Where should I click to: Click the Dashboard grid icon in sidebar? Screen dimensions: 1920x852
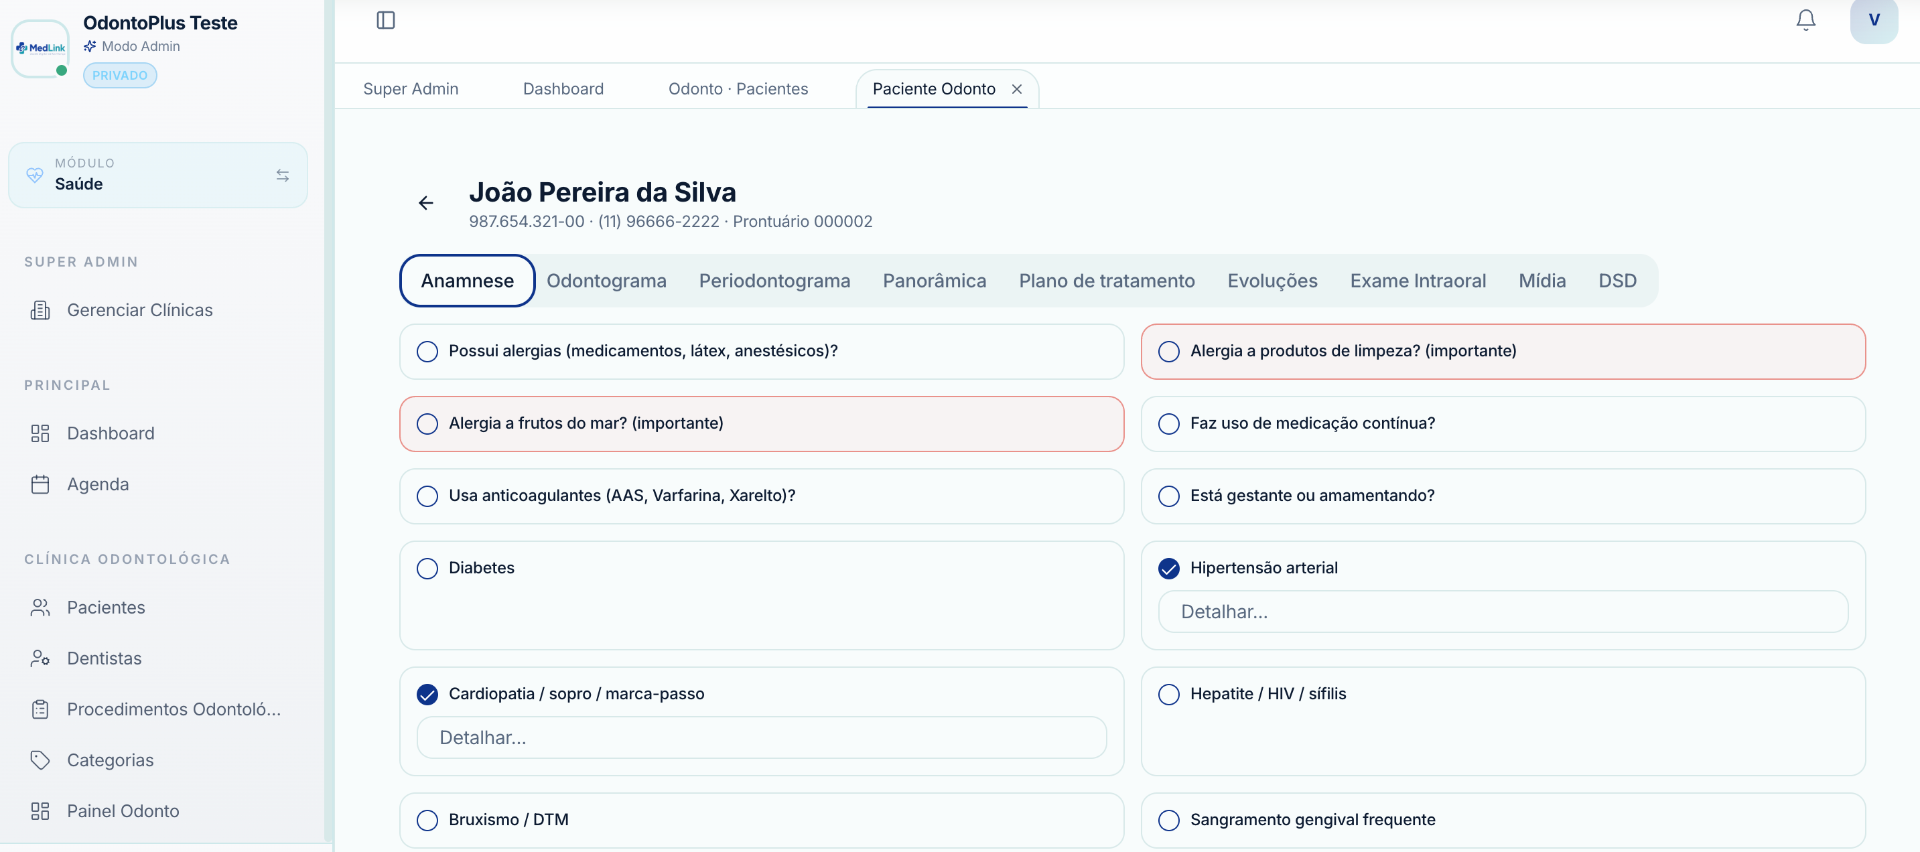point(40,433)
